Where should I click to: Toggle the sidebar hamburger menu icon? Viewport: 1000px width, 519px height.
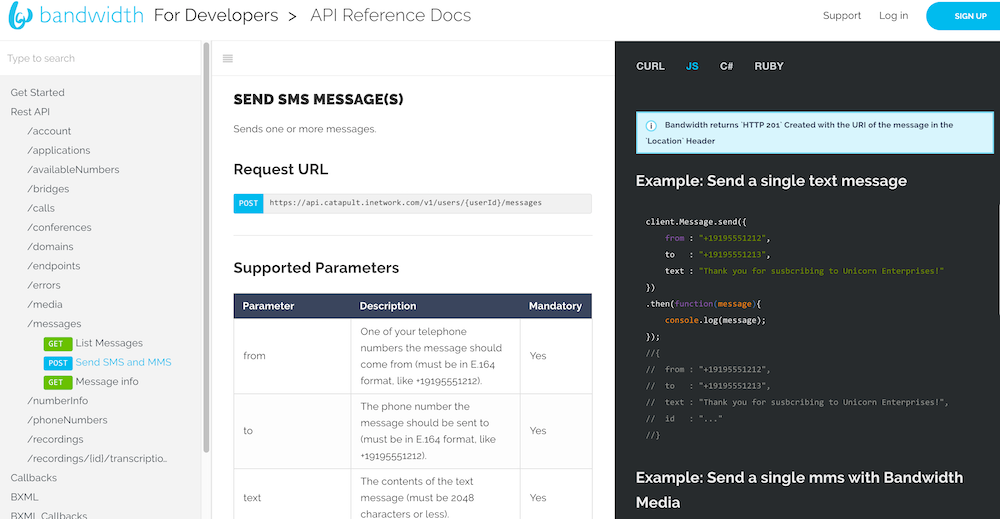[228, 59]
